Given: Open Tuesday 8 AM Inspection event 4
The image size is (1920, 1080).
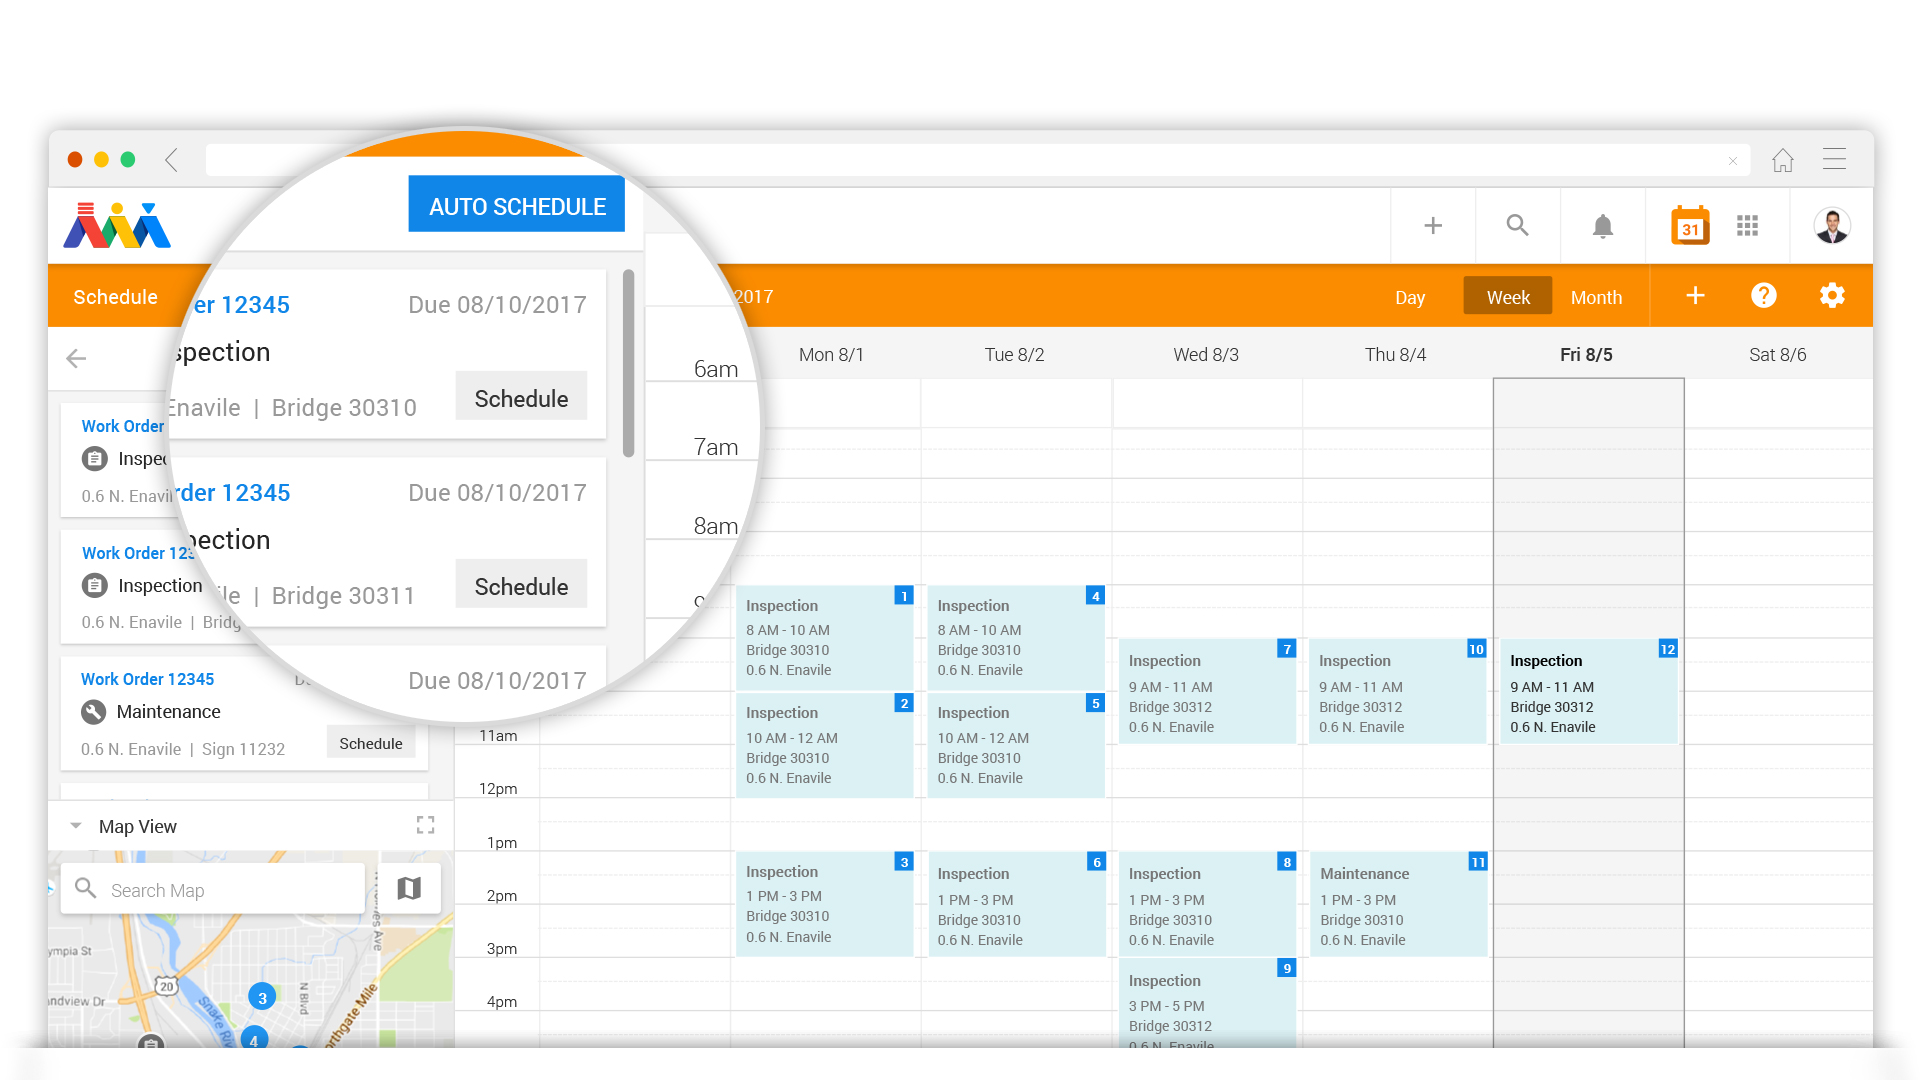Looking at the screenshot, I should [x=1016, y=638].
